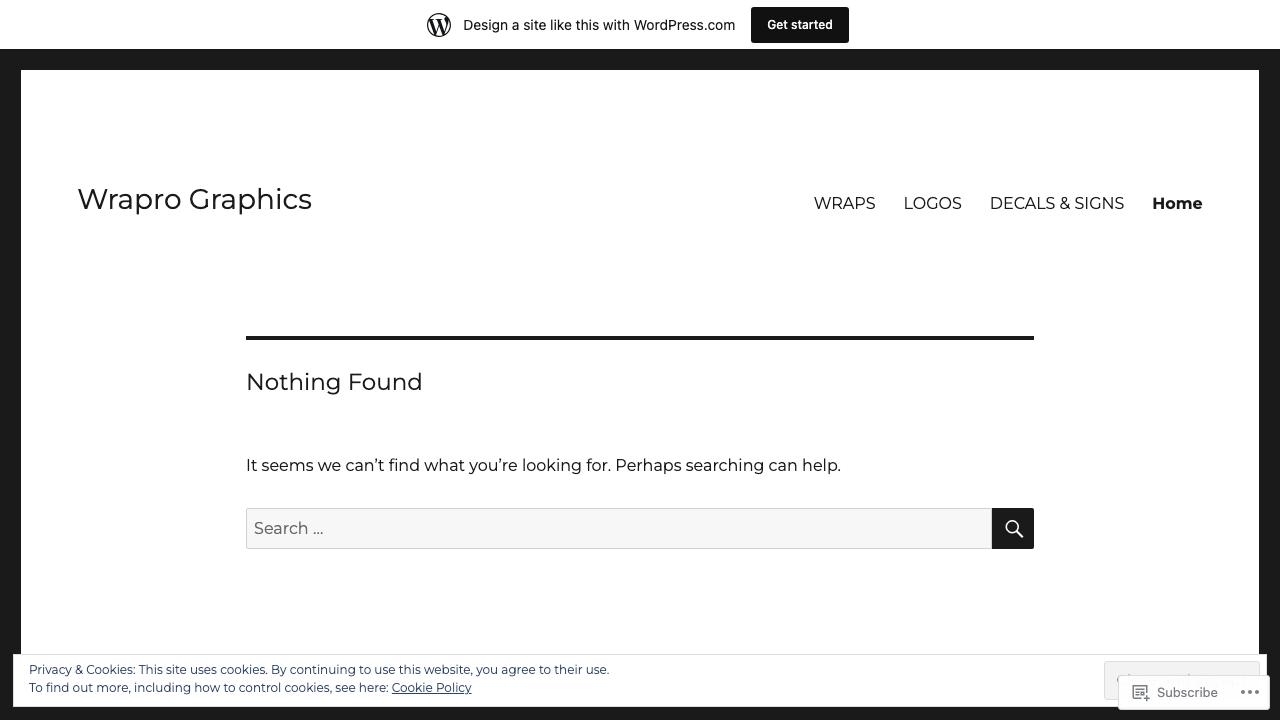This screenshot has width=1280, height=720.
Task: Click the WordPress logo in top banner
Action: tap(439, 25)
